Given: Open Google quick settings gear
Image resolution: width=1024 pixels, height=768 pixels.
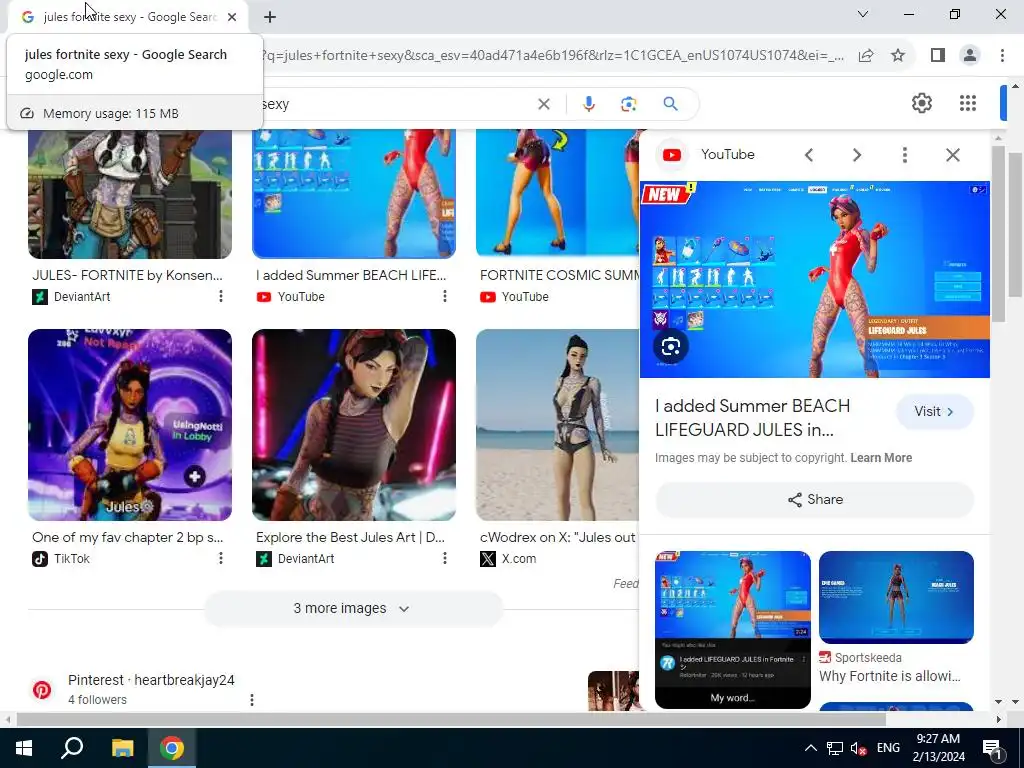Looking at the screenshot, I should point(921,103).
